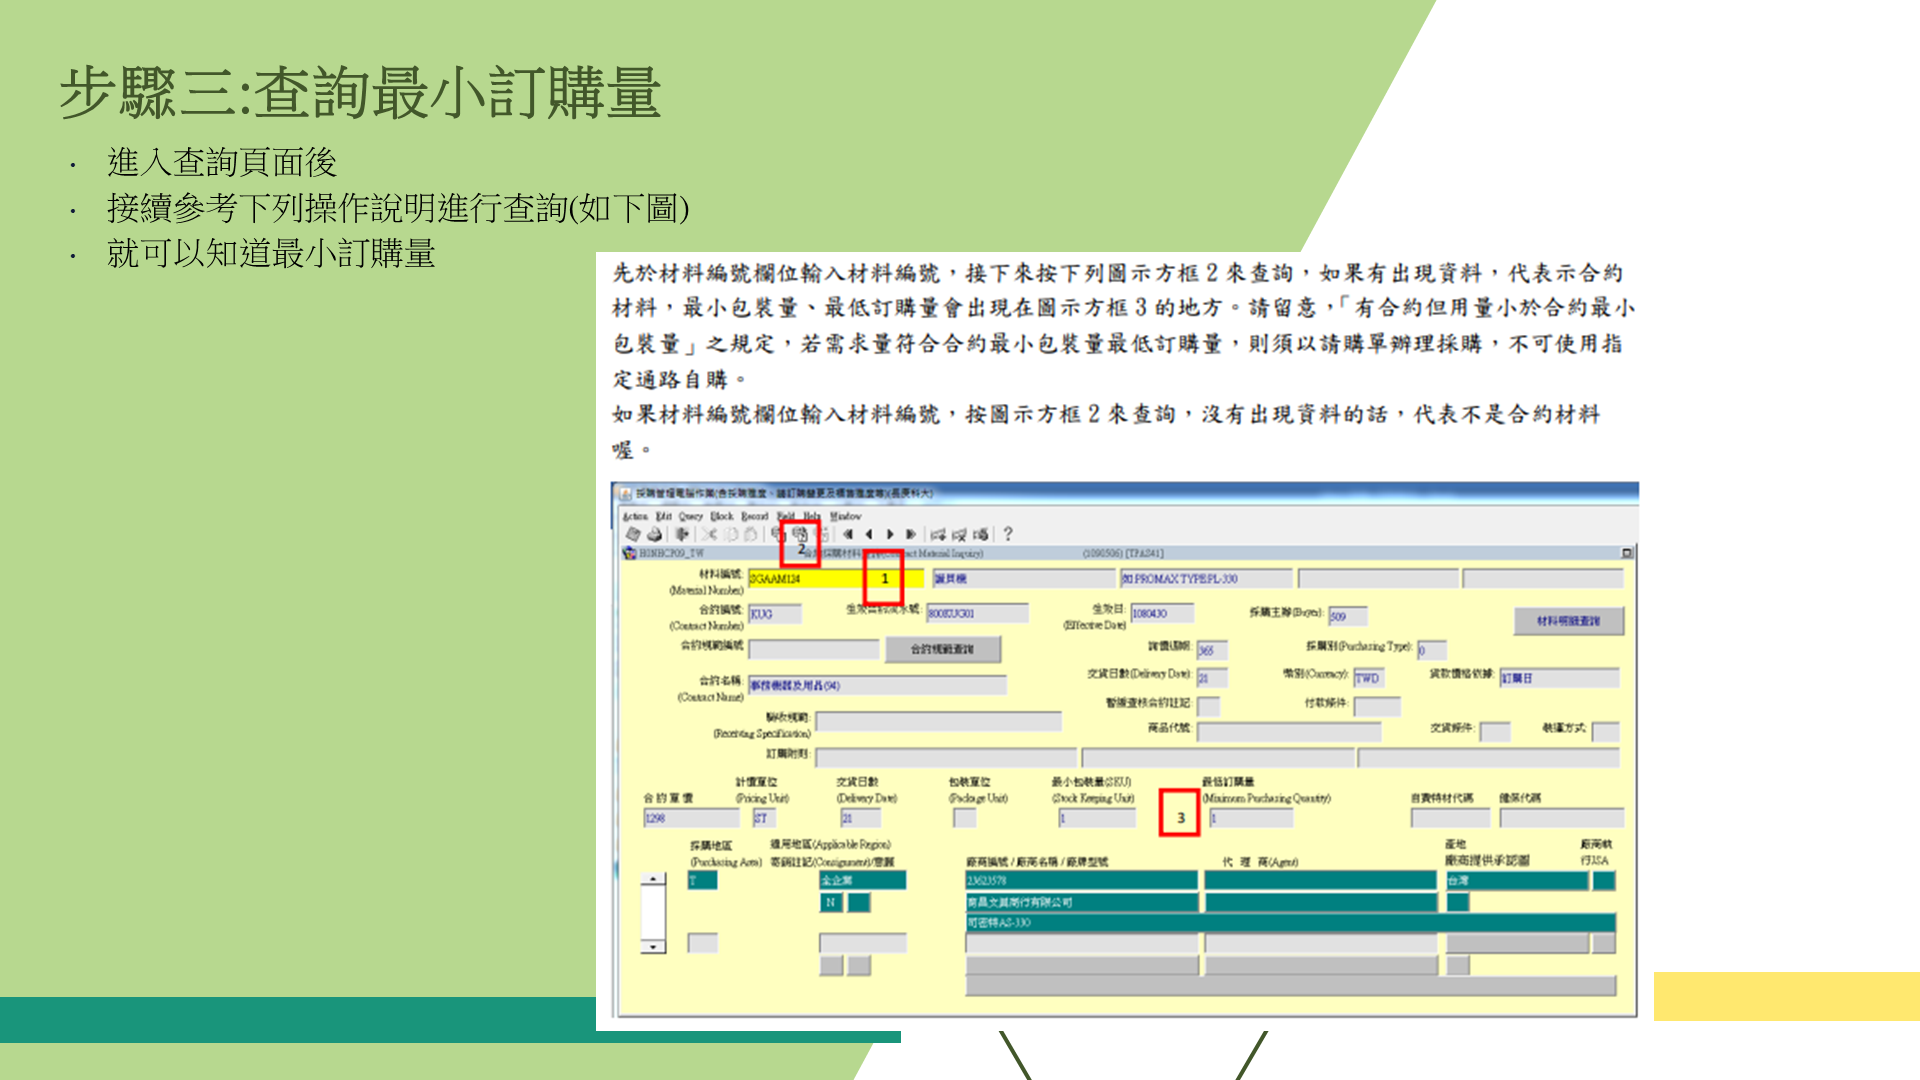Click the Effective Date field 1080430
Viewport: 1920px width, 1080px height.
1163,614
